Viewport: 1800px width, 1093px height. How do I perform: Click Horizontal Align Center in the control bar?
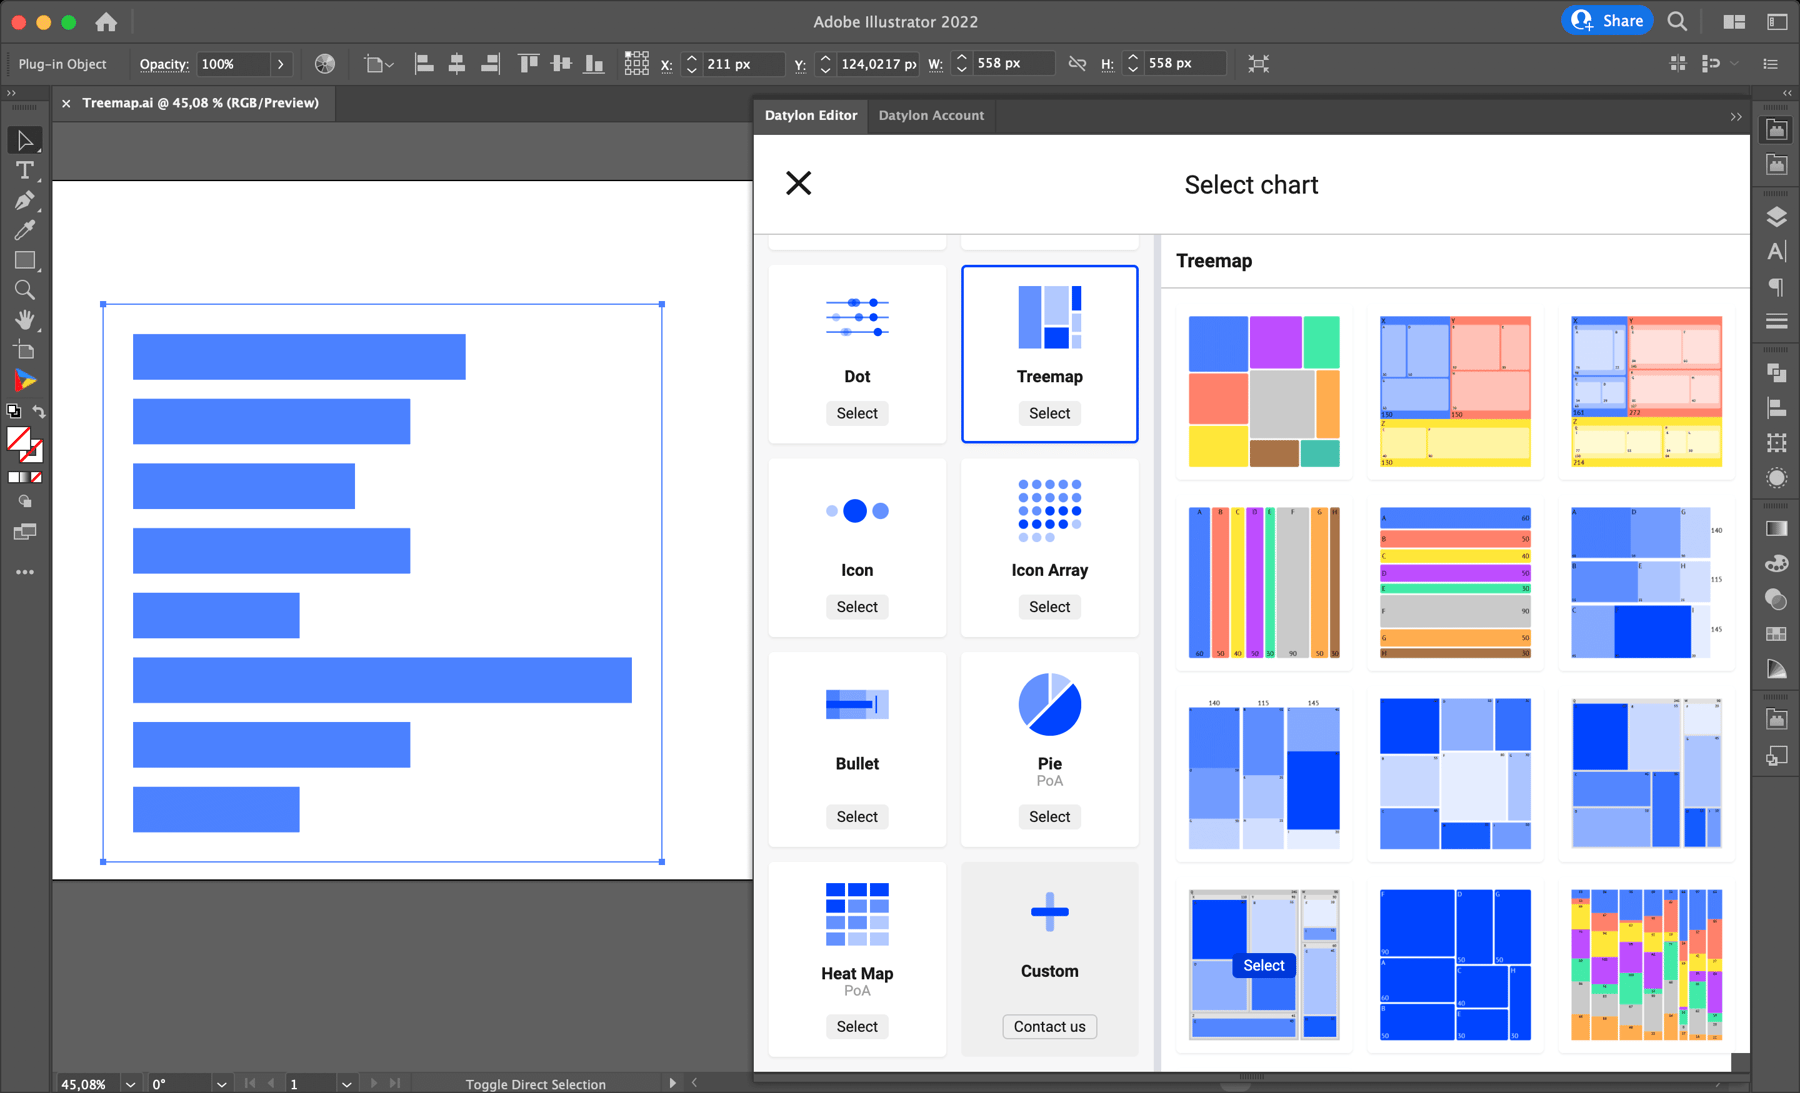click(458, 63)
